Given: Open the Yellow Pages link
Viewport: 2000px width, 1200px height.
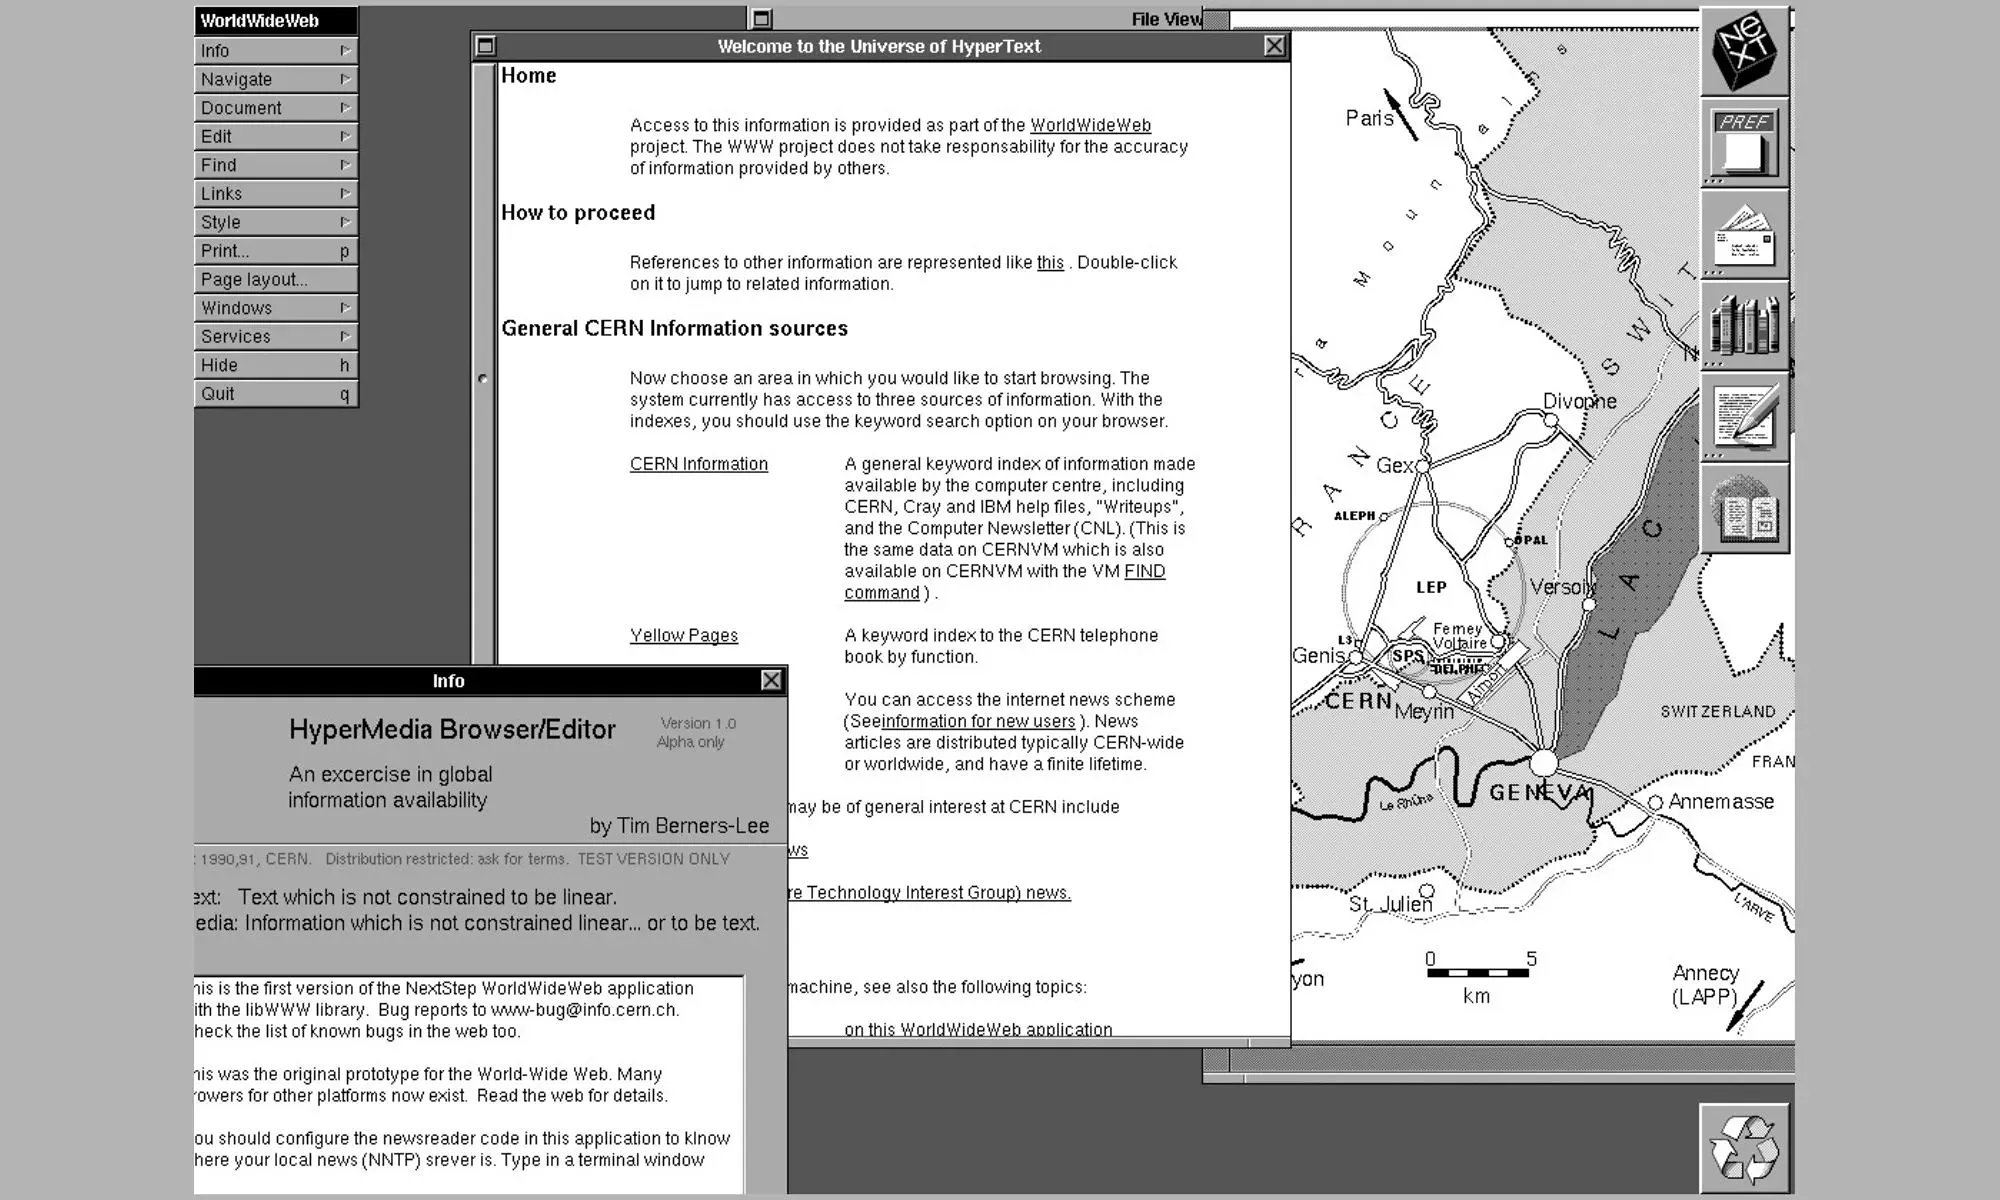Looking at the screenshot, I should click(x=683, y=636).
